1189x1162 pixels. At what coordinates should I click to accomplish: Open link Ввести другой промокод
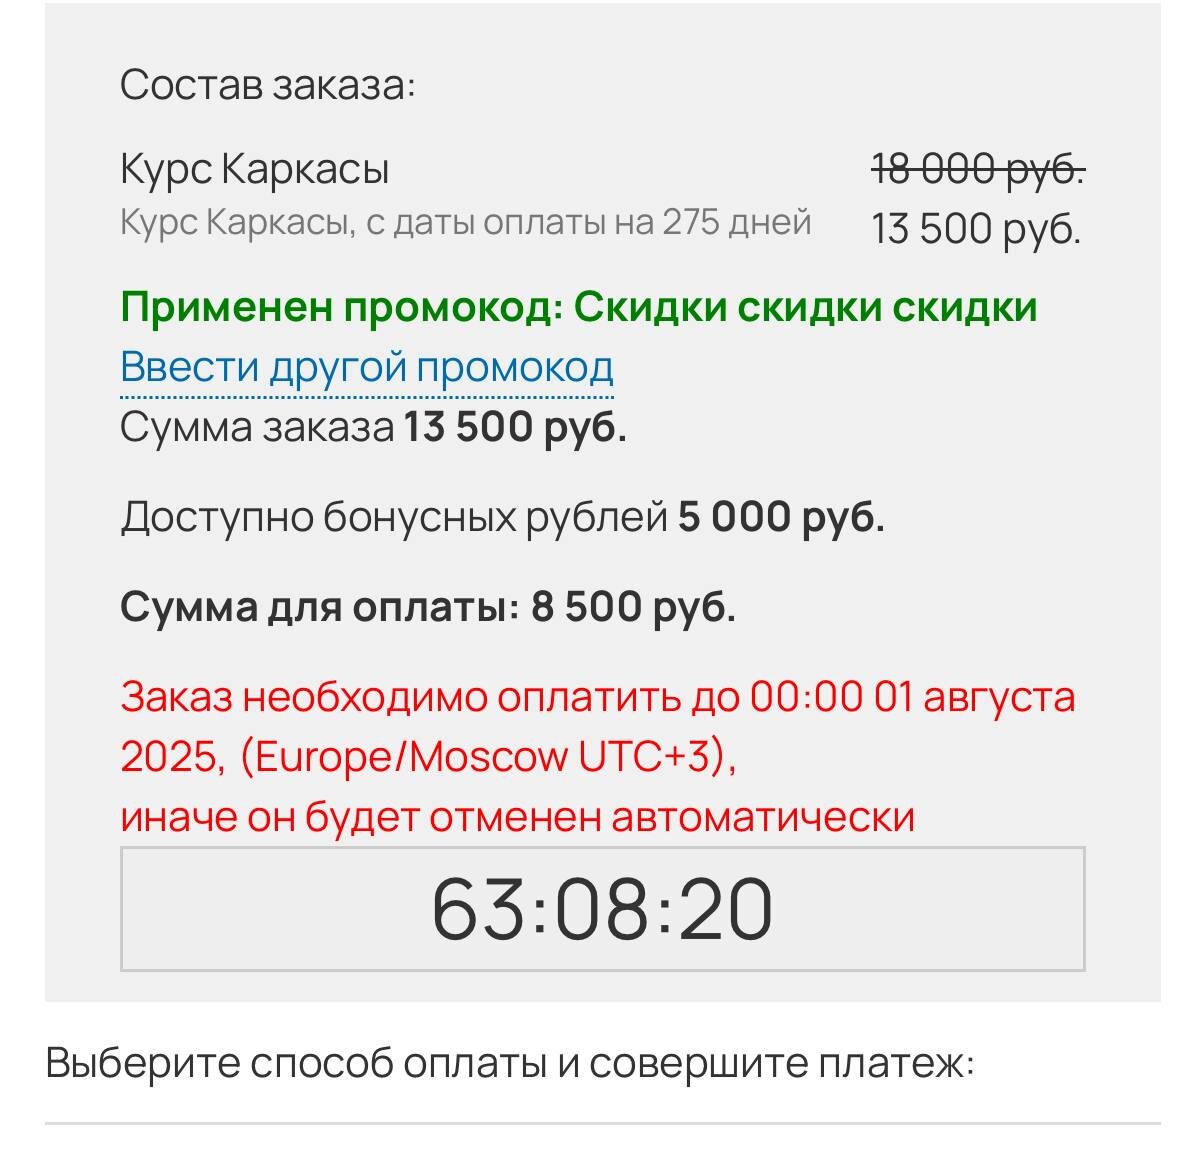click(367, 368)
